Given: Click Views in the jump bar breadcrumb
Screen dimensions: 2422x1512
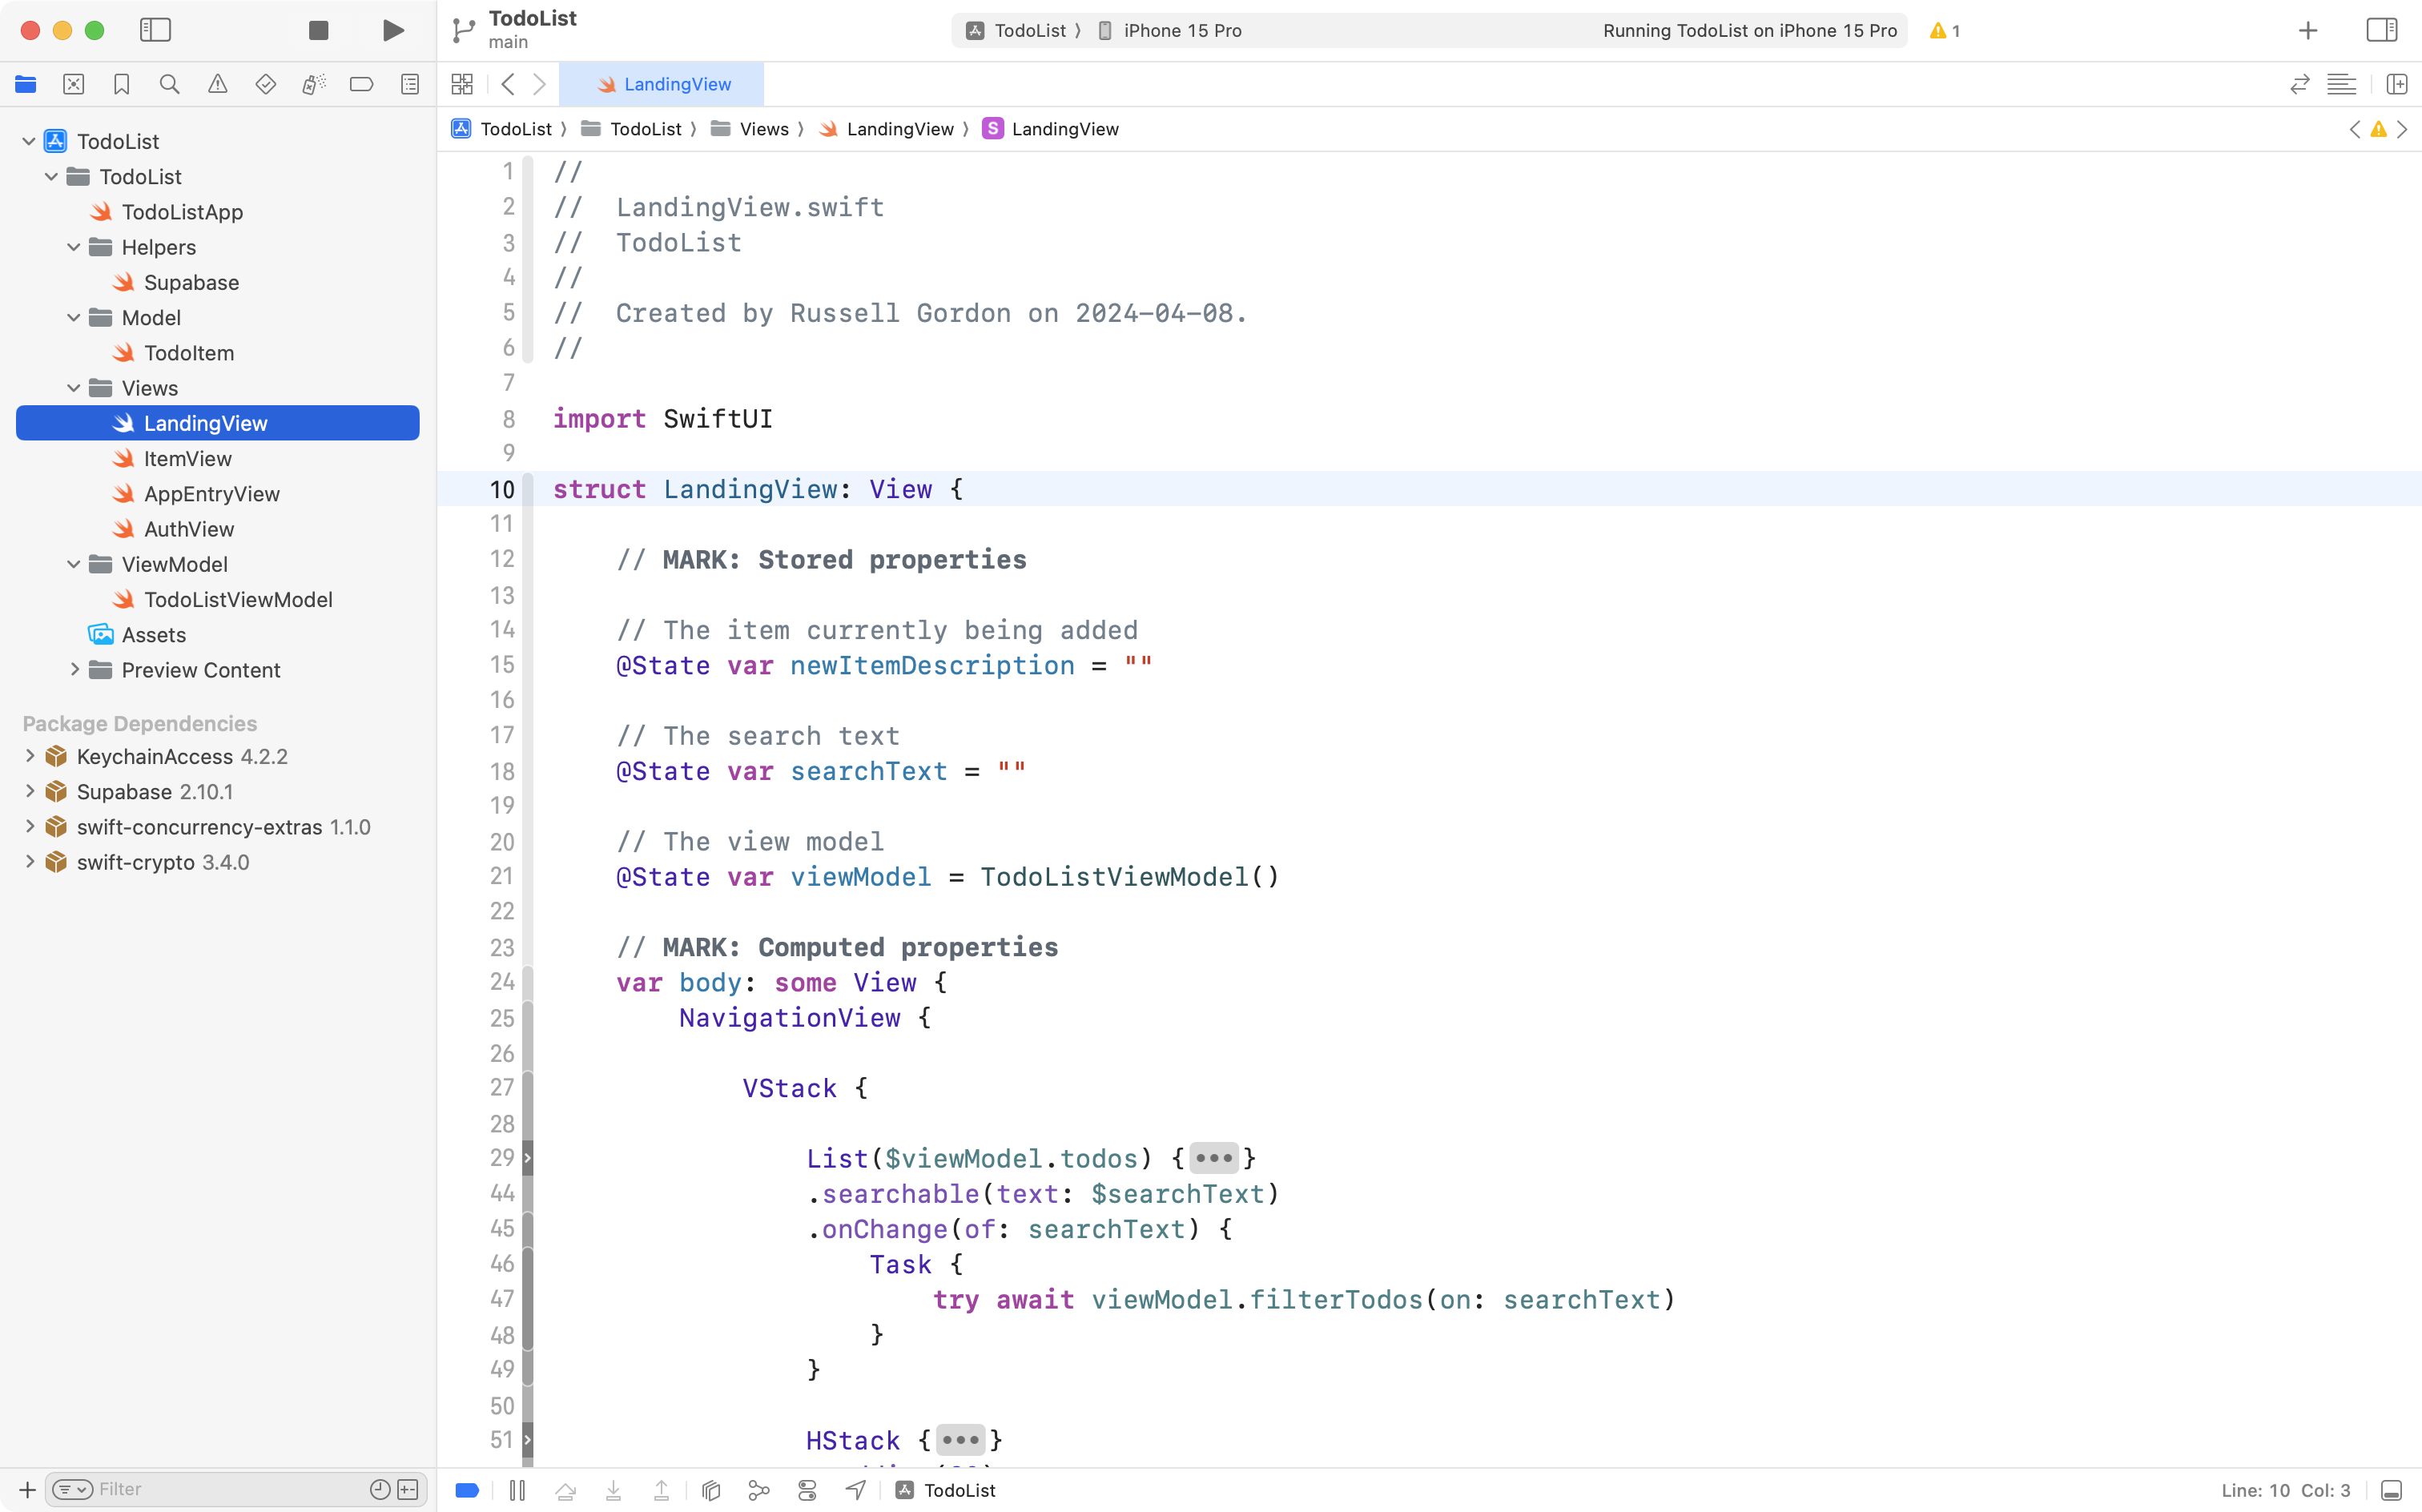Looking at the screenshot, I should tap(764, 129).
